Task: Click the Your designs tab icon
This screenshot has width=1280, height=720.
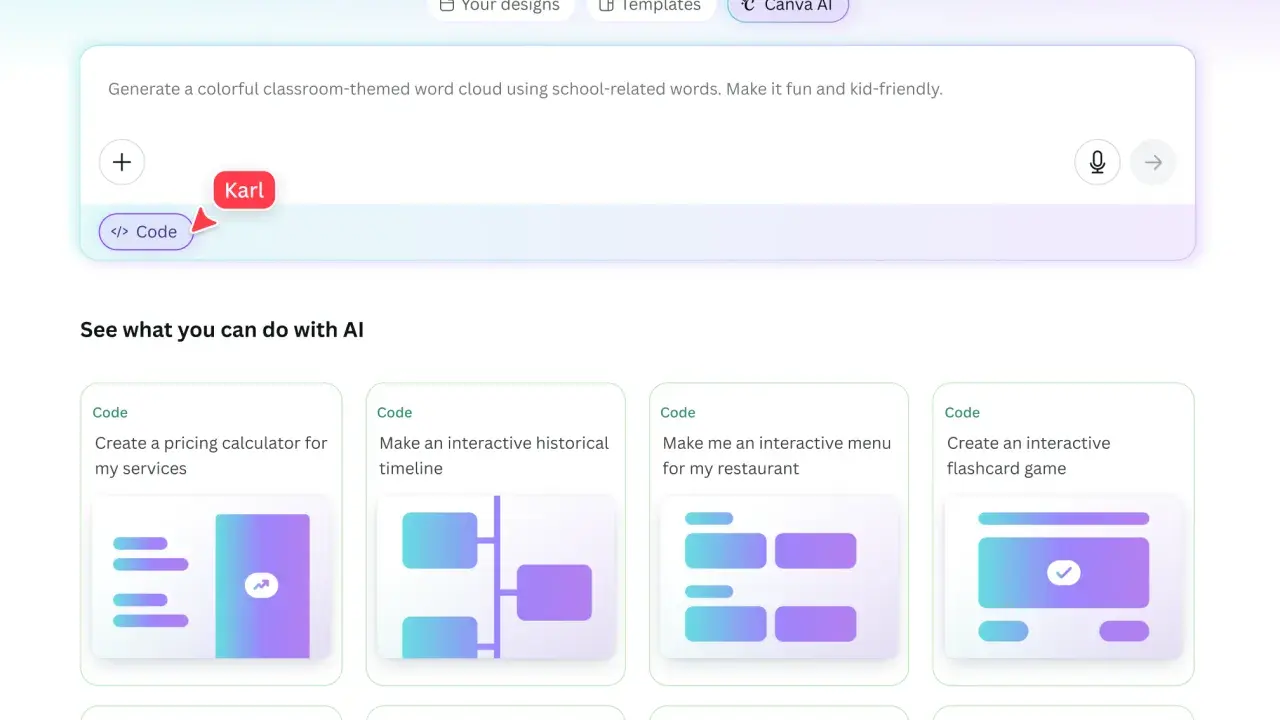Action: point(447,6)
